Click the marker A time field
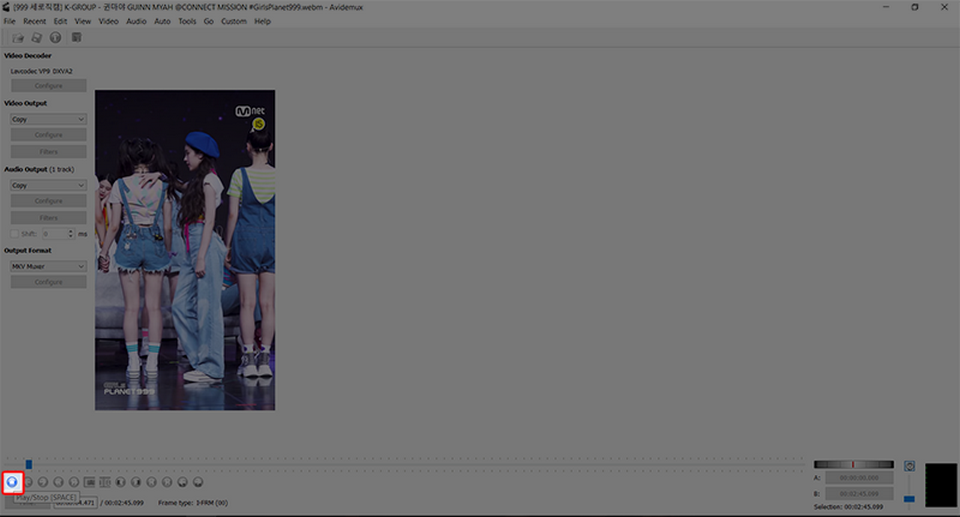This screenshot has width=960, height=517. click(859, 478)
